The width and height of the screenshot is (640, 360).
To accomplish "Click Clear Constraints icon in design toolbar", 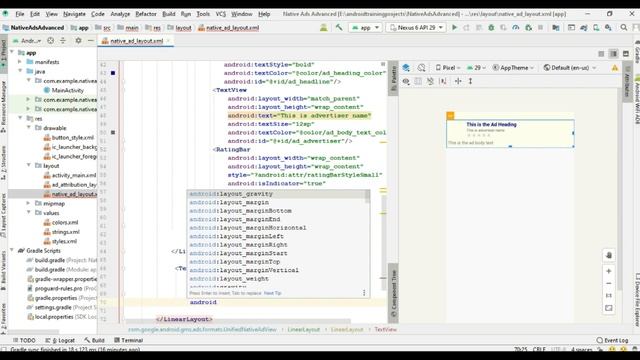I will pos(430,81).
